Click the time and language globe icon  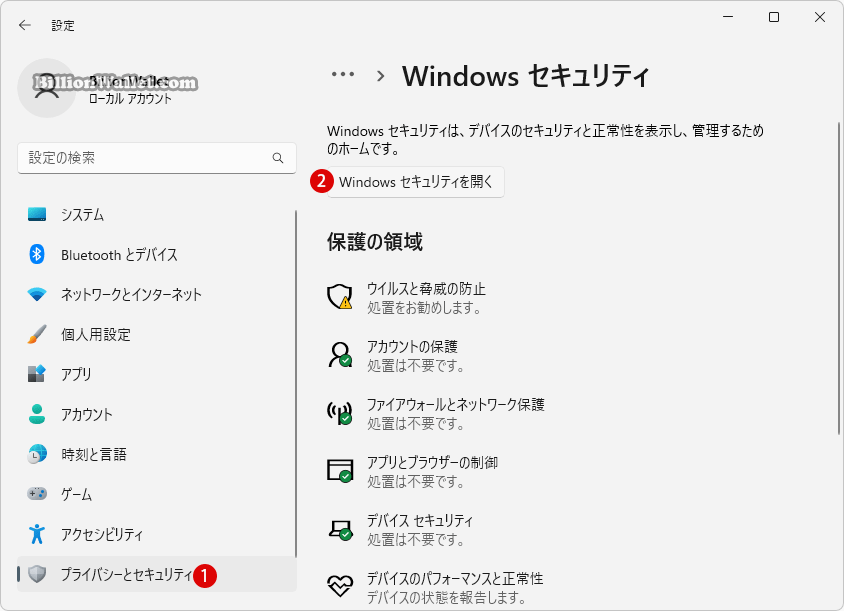coord(37,454)
